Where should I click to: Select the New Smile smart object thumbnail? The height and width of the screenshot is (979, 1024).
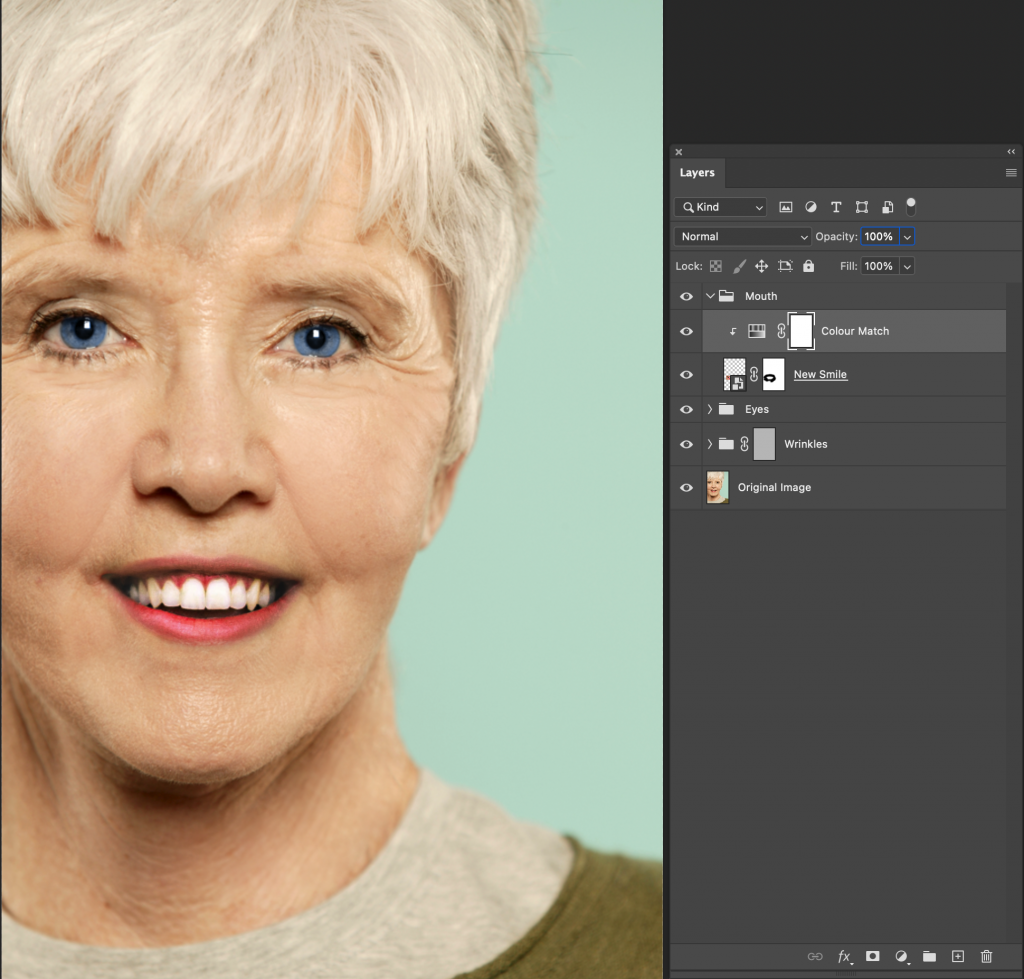pyautogui.click(x=735, y=374)
